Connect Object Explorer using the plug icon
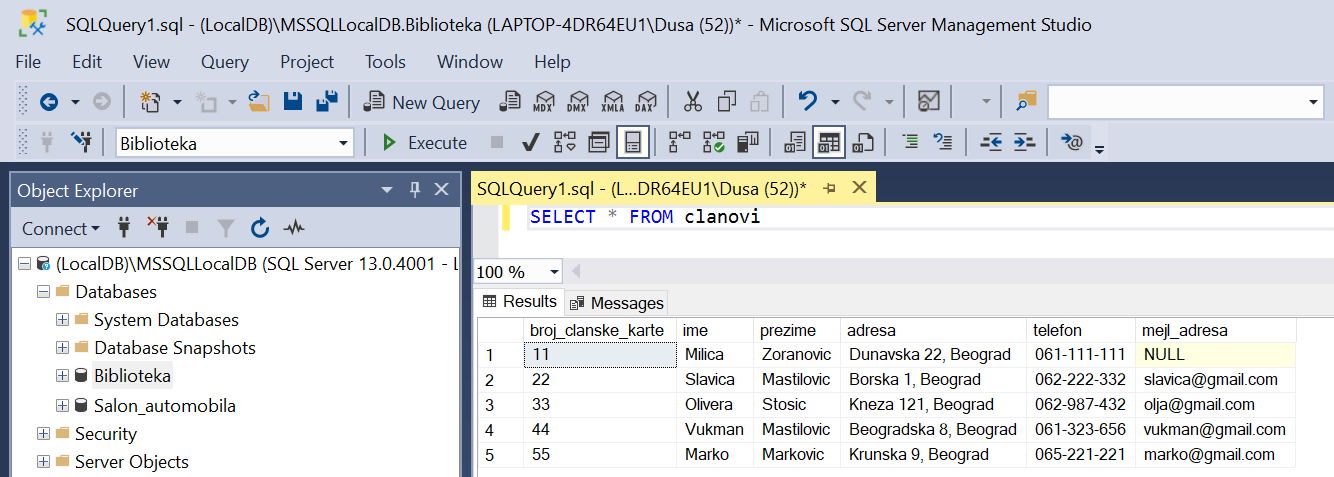 [124, 228]
